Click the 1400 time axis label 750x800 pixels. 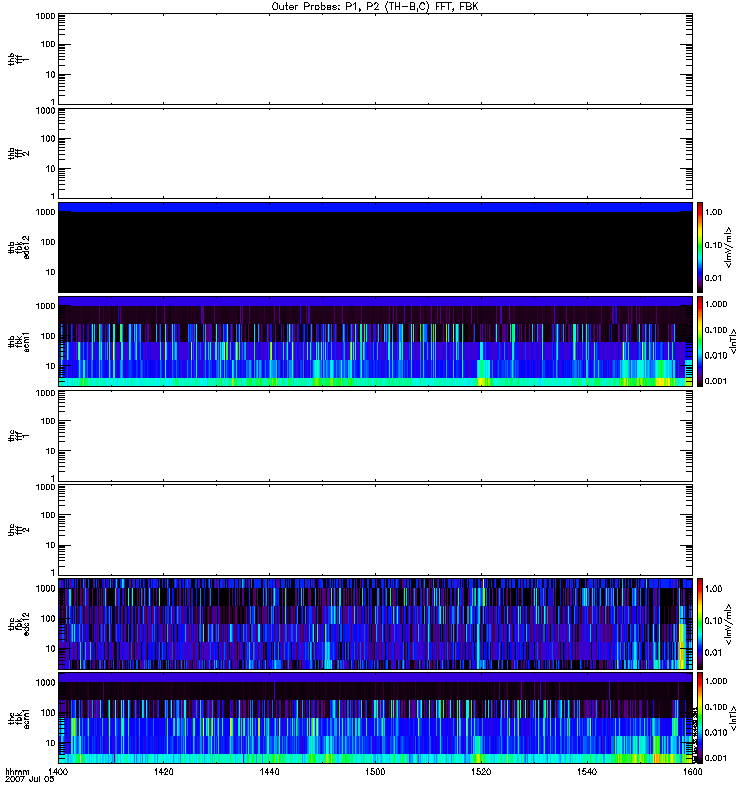[59, 773]
